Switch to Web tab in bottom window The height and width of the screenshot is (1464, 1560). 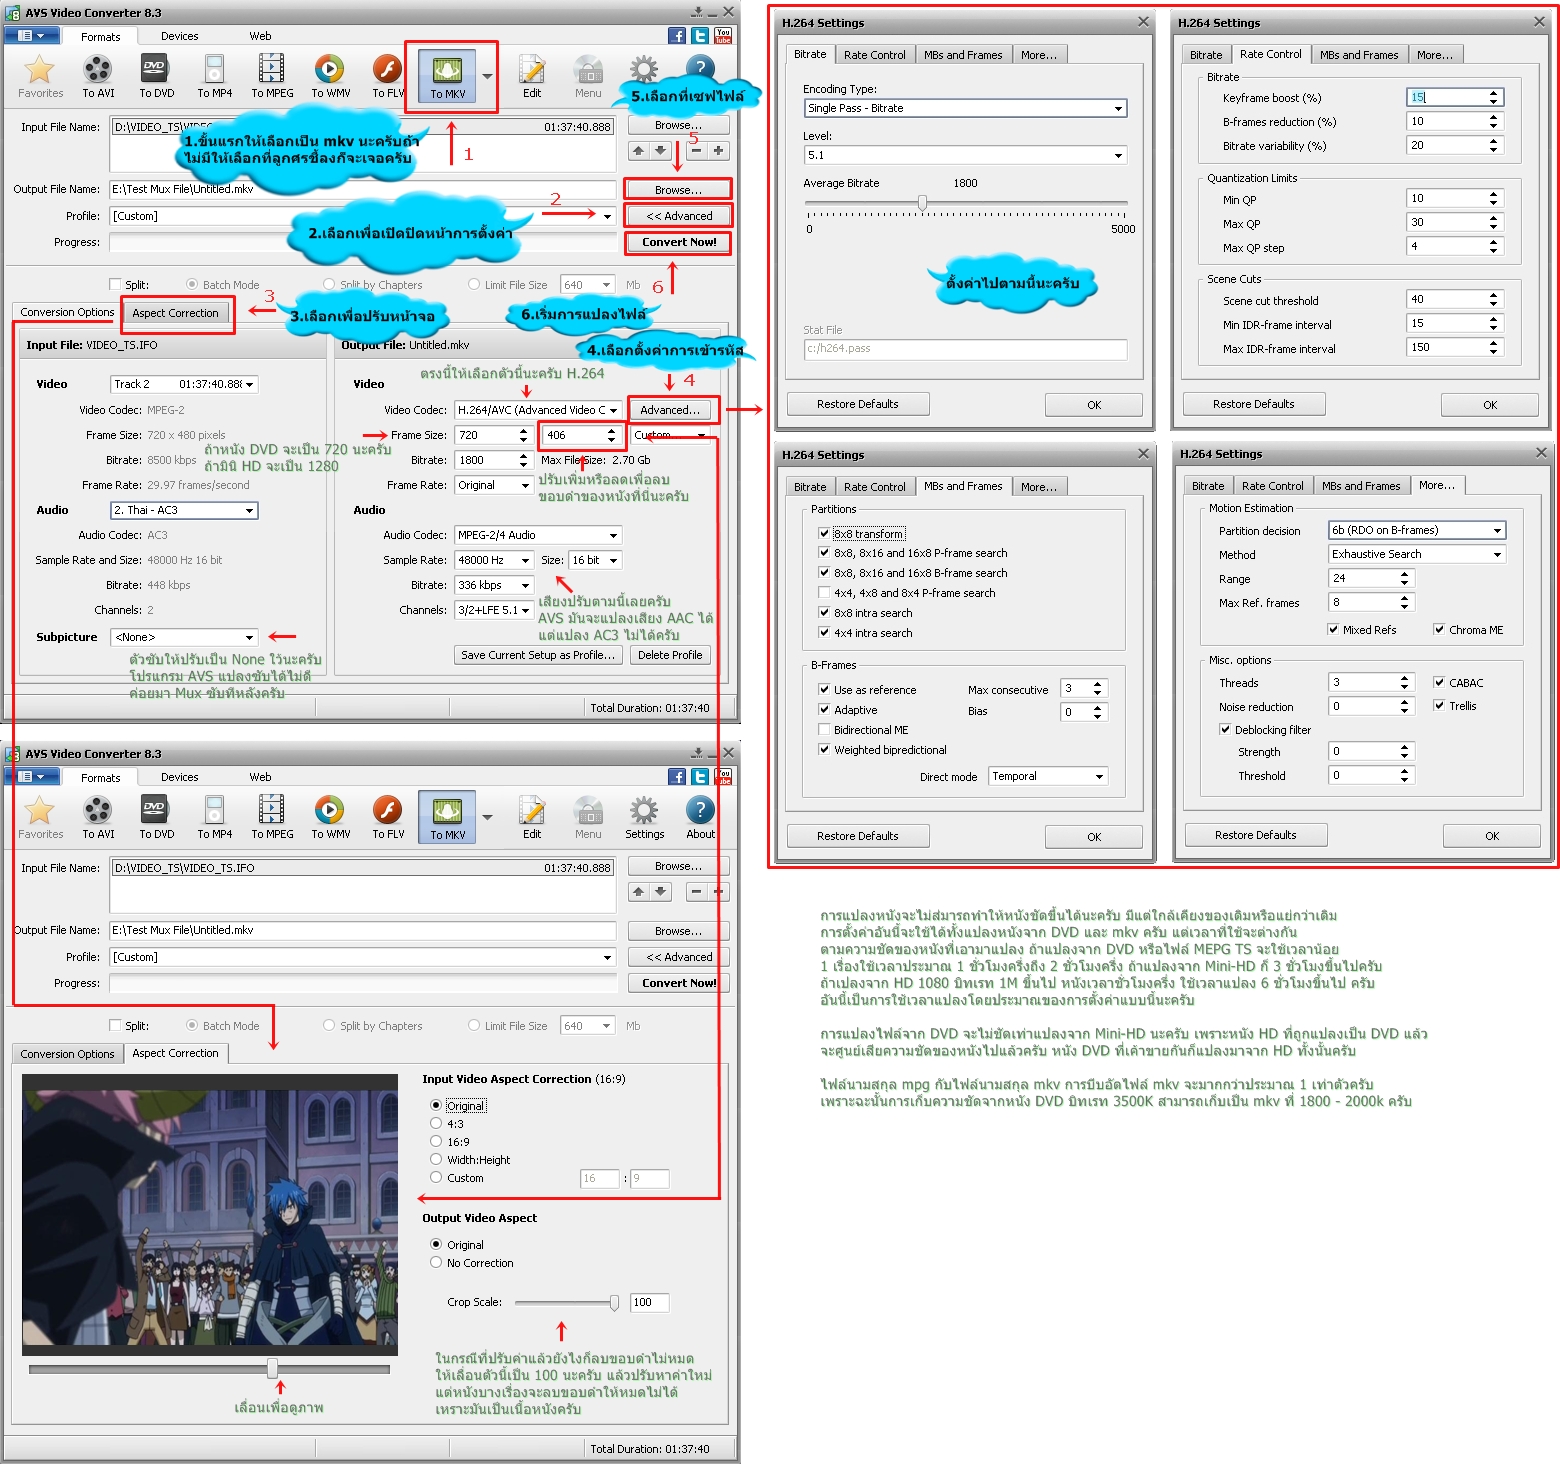[260, 777]
